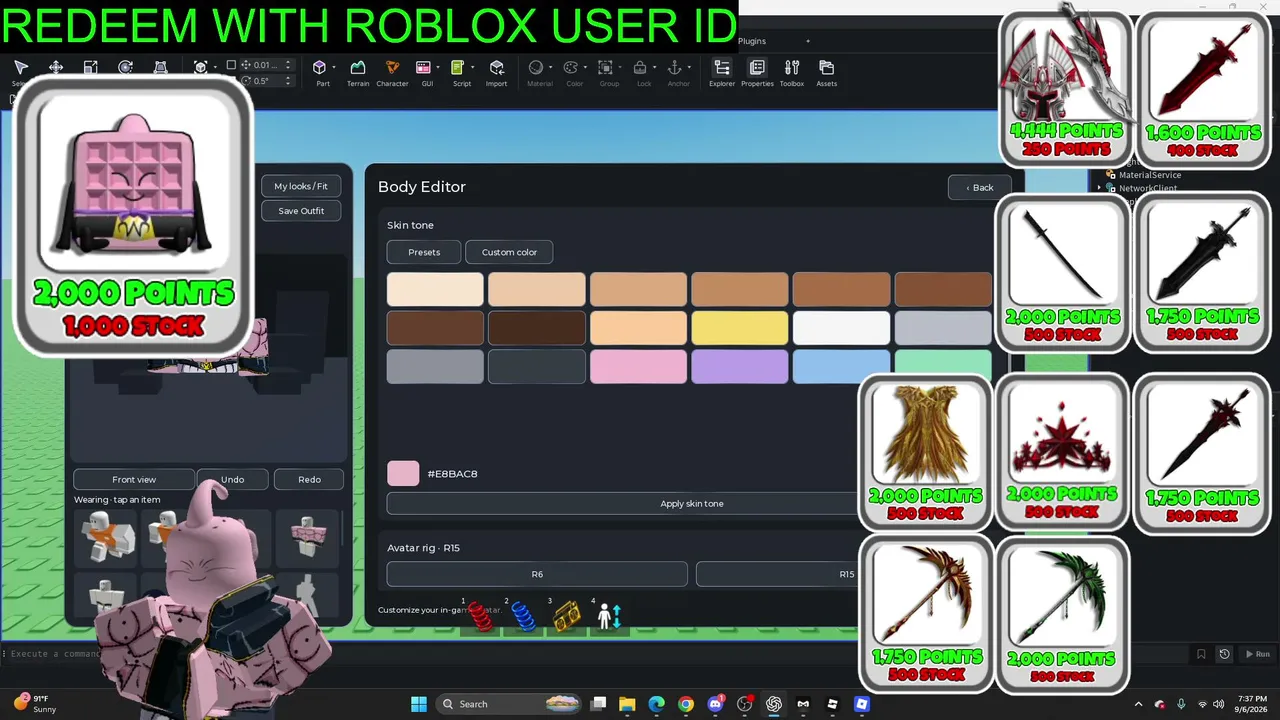Viewport: 1280px width, 720px height.
Task: Open Discord from the taskbar
Action: click(715, 704)
